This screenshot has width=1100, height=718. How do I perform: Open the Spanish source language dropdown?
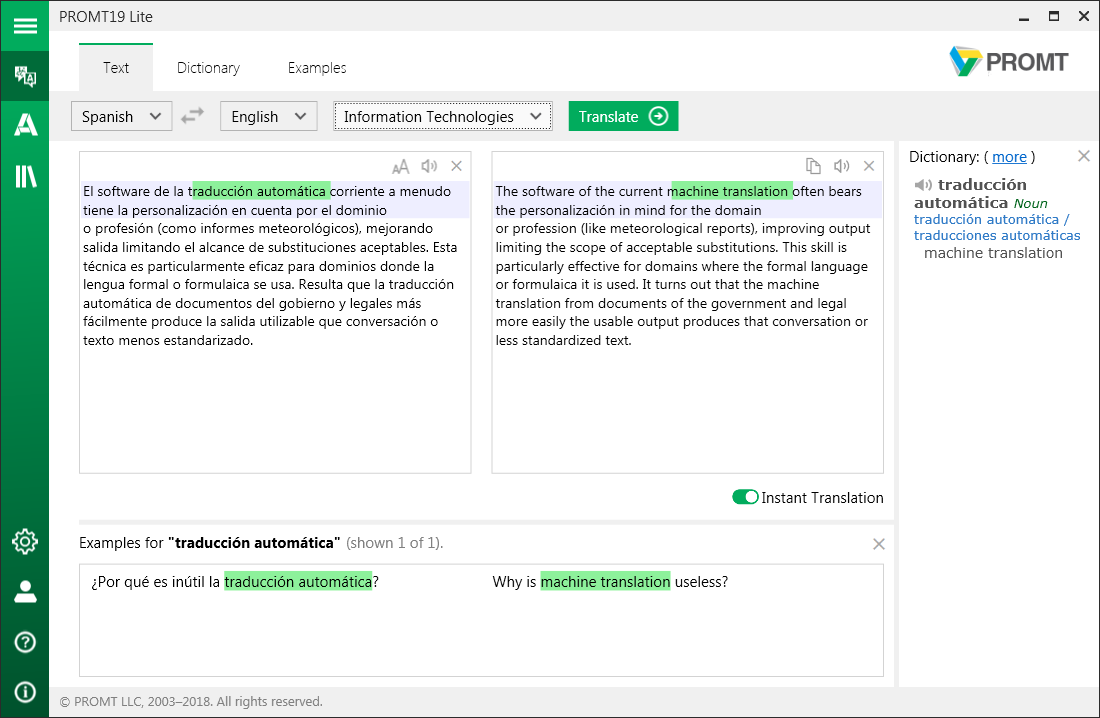pyautogui.click(x=121, y=116)
